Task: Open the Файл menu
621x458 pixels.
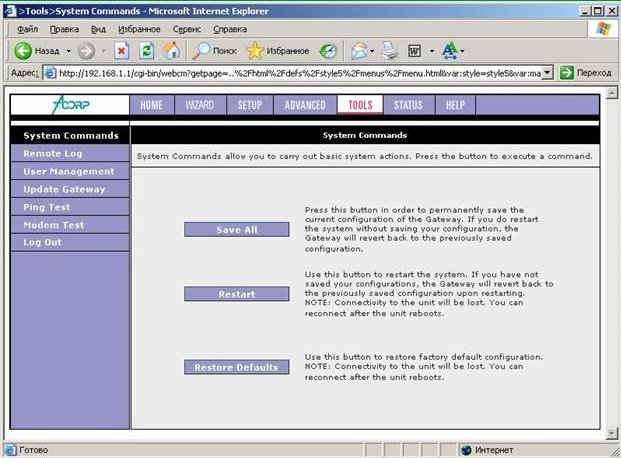Action: (27, 29)
